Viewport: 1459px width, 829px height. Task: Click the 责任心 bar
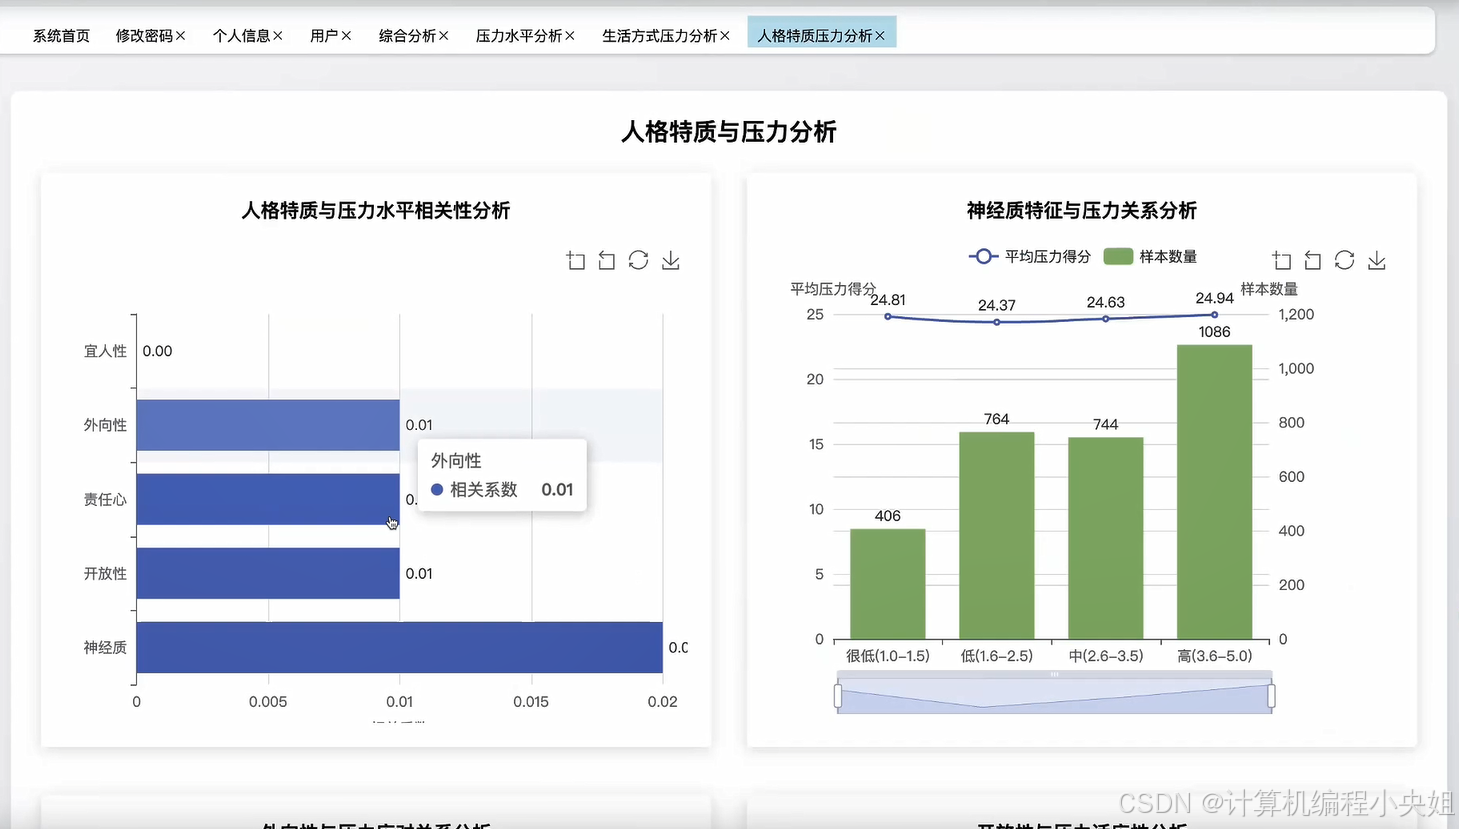[x=268, y=499]
